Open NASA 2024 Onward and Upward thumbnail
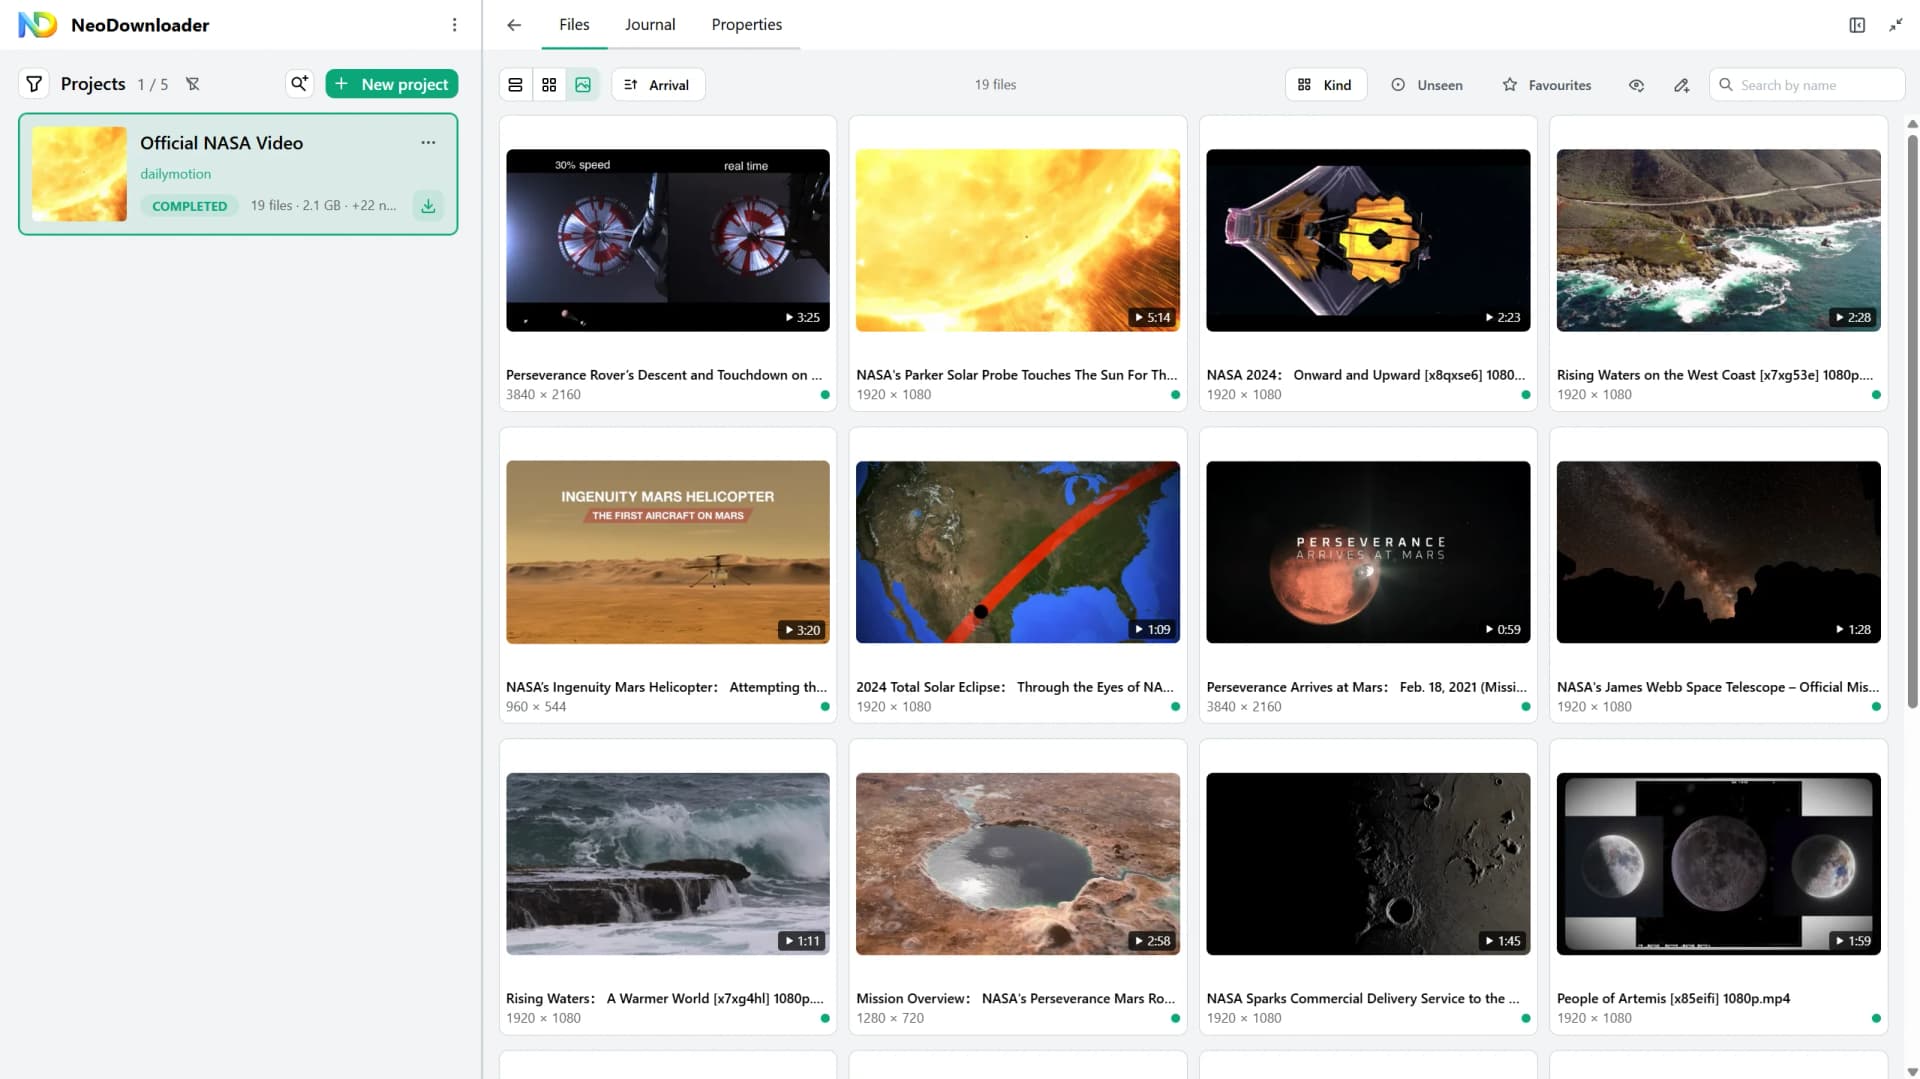This screenshot has width=1920, height=1079. coord(1368,240)
